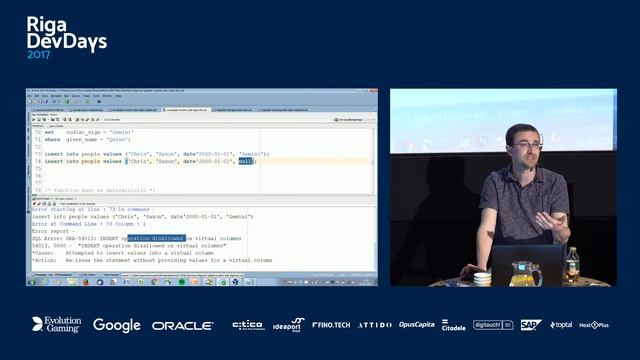The image size is (640, 360).
Task: Click the Clear eraser icon in worksheet toolbar
Action: coord(87,120)
